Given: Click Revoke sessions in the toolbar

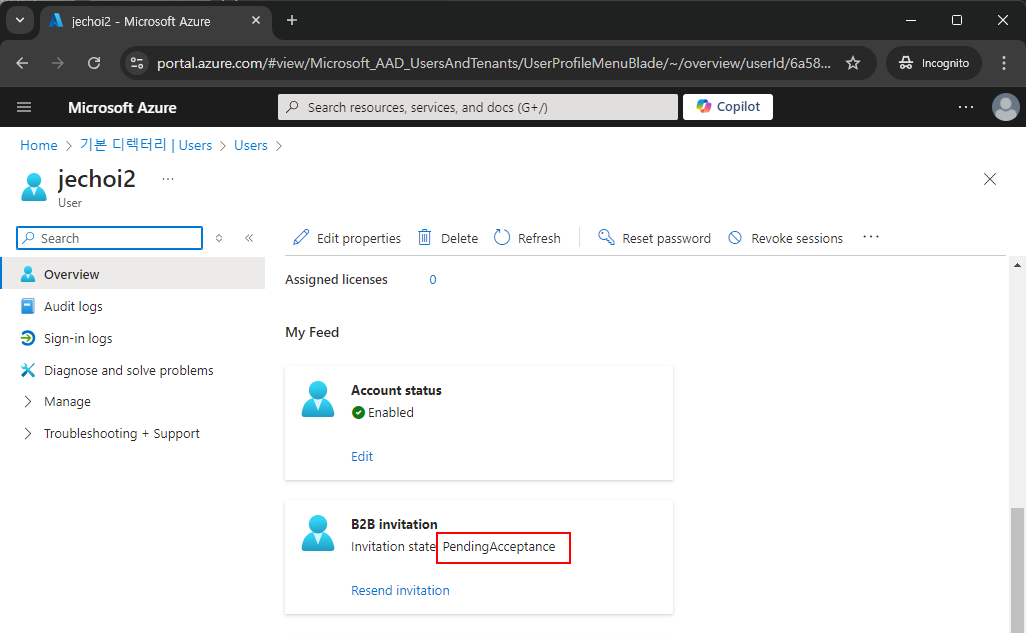Looking at the screenshot, I should click(x=786, y=238).
